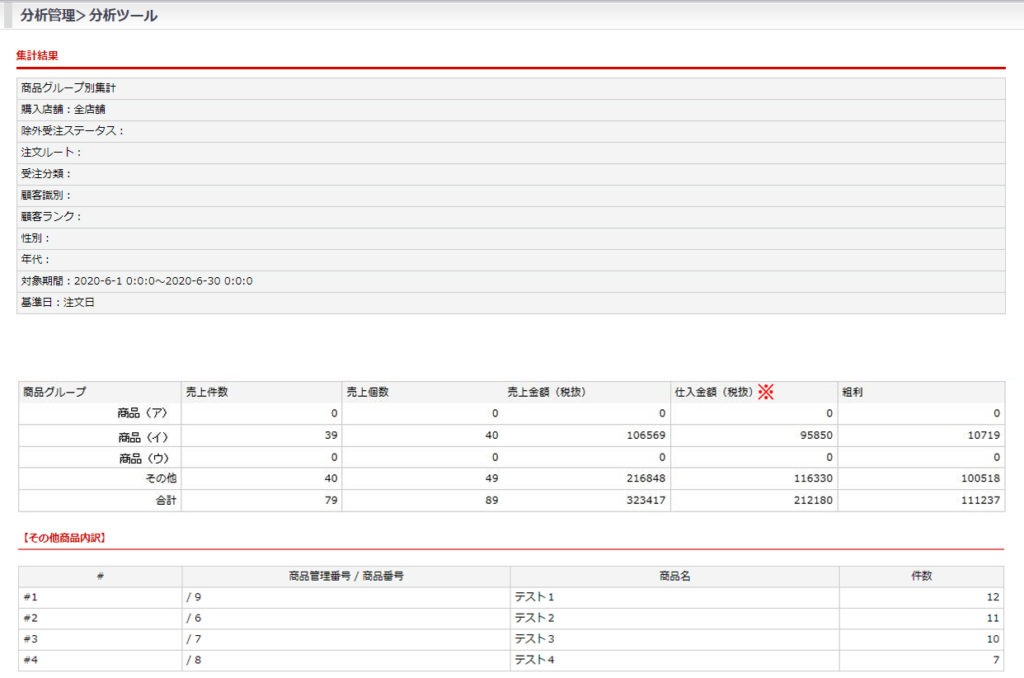Click the gross profit value 100518

coord(980,479)
